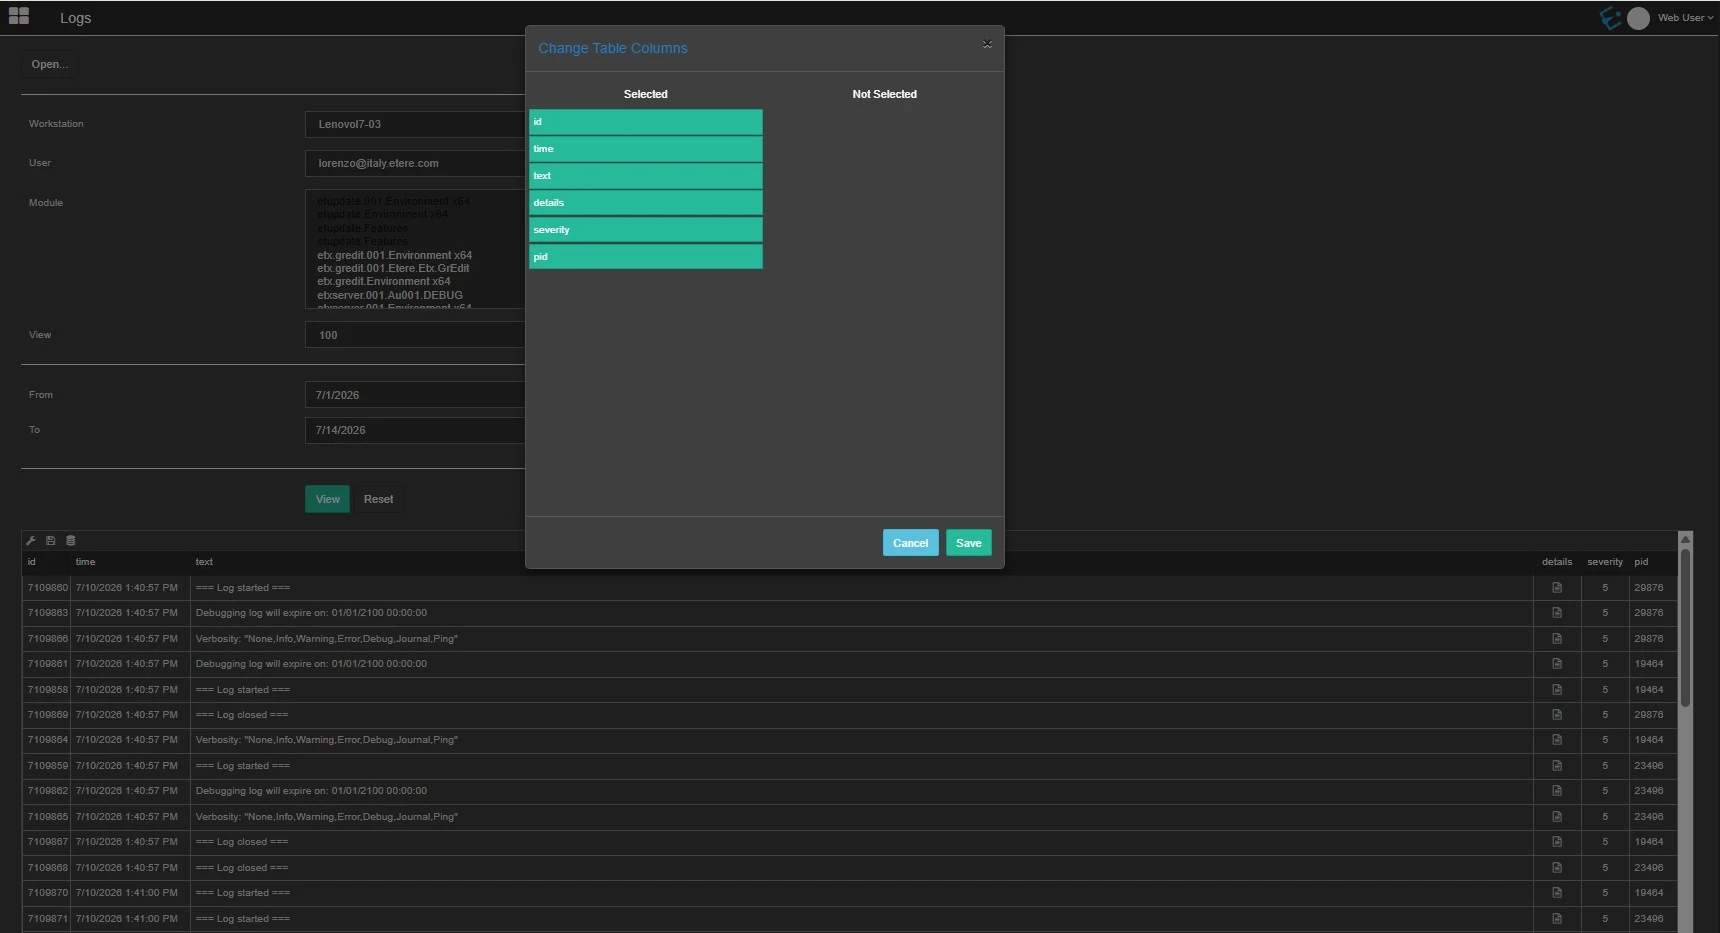Open details icon for row 7109865
The height and width of the screenshot is (933, 1720).
(x=1557, y=817)
